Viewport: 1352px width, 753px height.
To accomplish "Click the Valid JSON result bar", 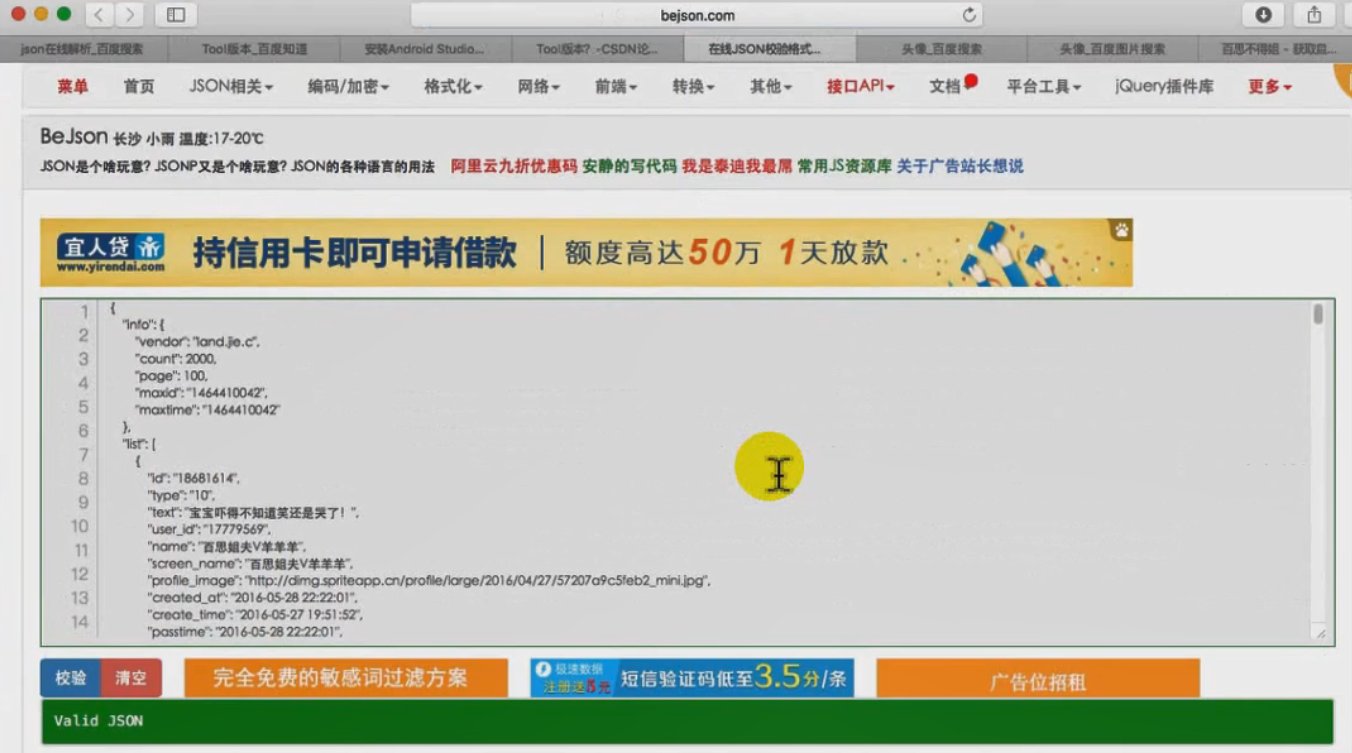I will pos(686,721).
